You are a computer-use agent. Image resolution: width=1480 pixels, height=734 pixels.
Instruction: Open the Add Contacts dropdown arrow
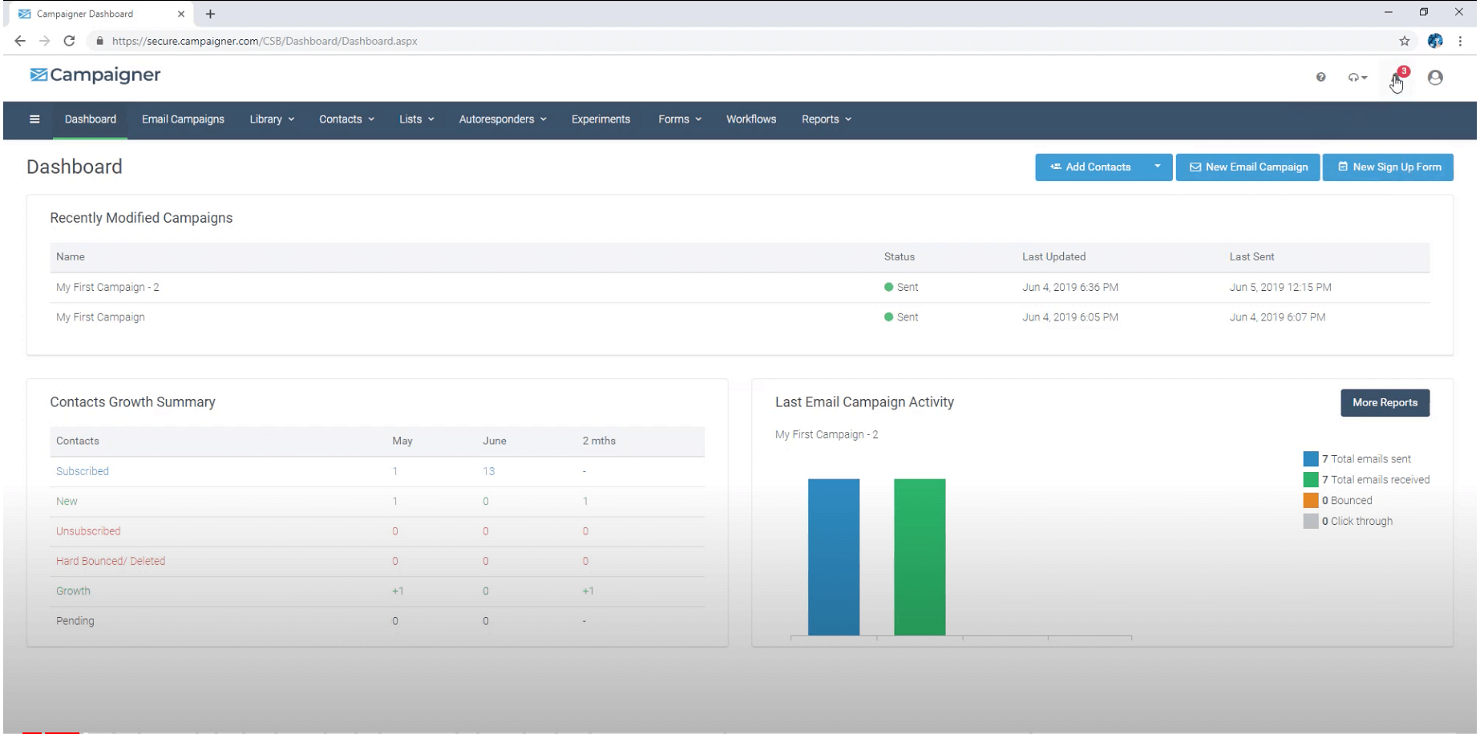coord(1158,167)
